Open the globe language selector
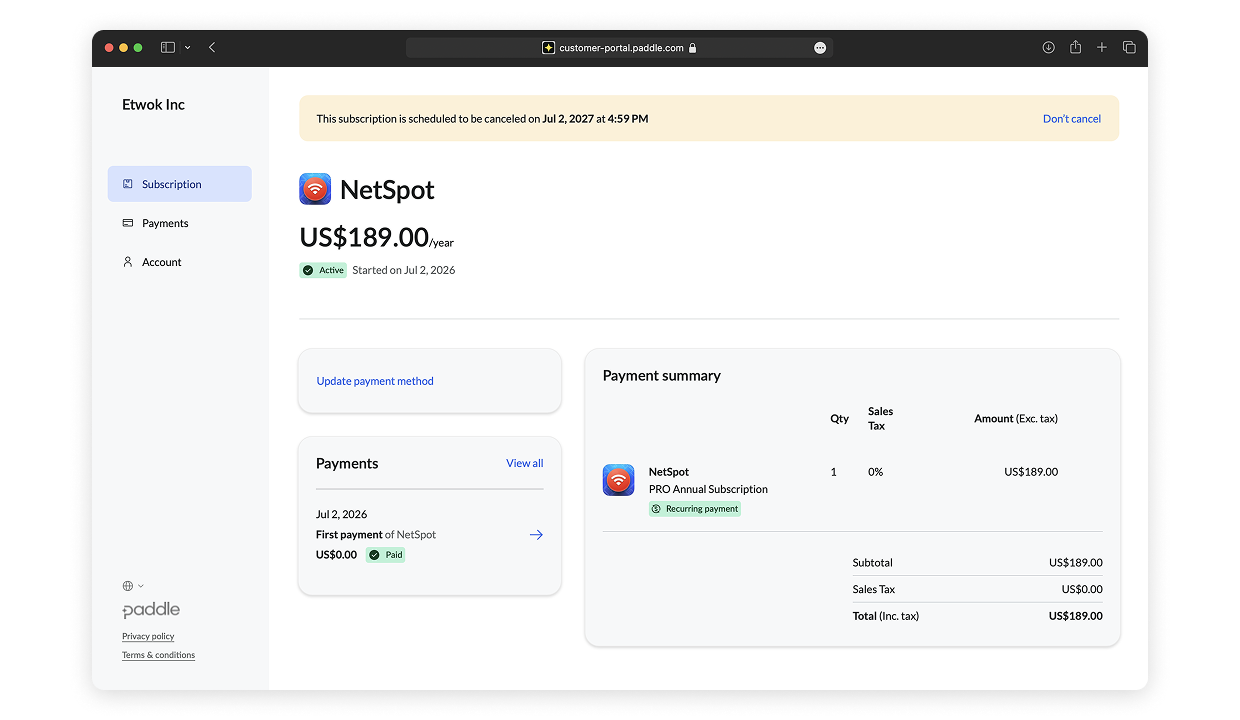 pos(133,586)
